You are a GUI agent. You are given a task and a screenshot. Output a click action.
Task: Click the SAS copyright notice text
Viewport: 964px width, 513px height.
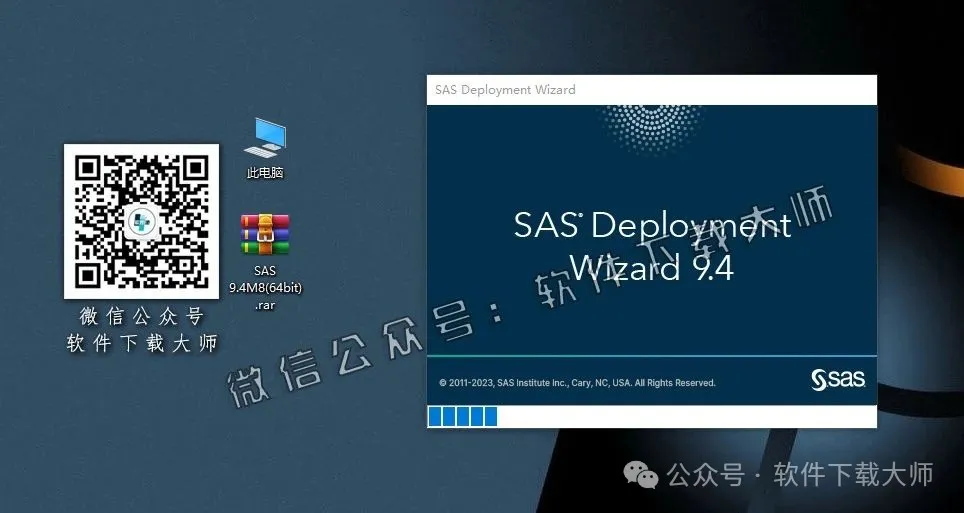[577, 383]
